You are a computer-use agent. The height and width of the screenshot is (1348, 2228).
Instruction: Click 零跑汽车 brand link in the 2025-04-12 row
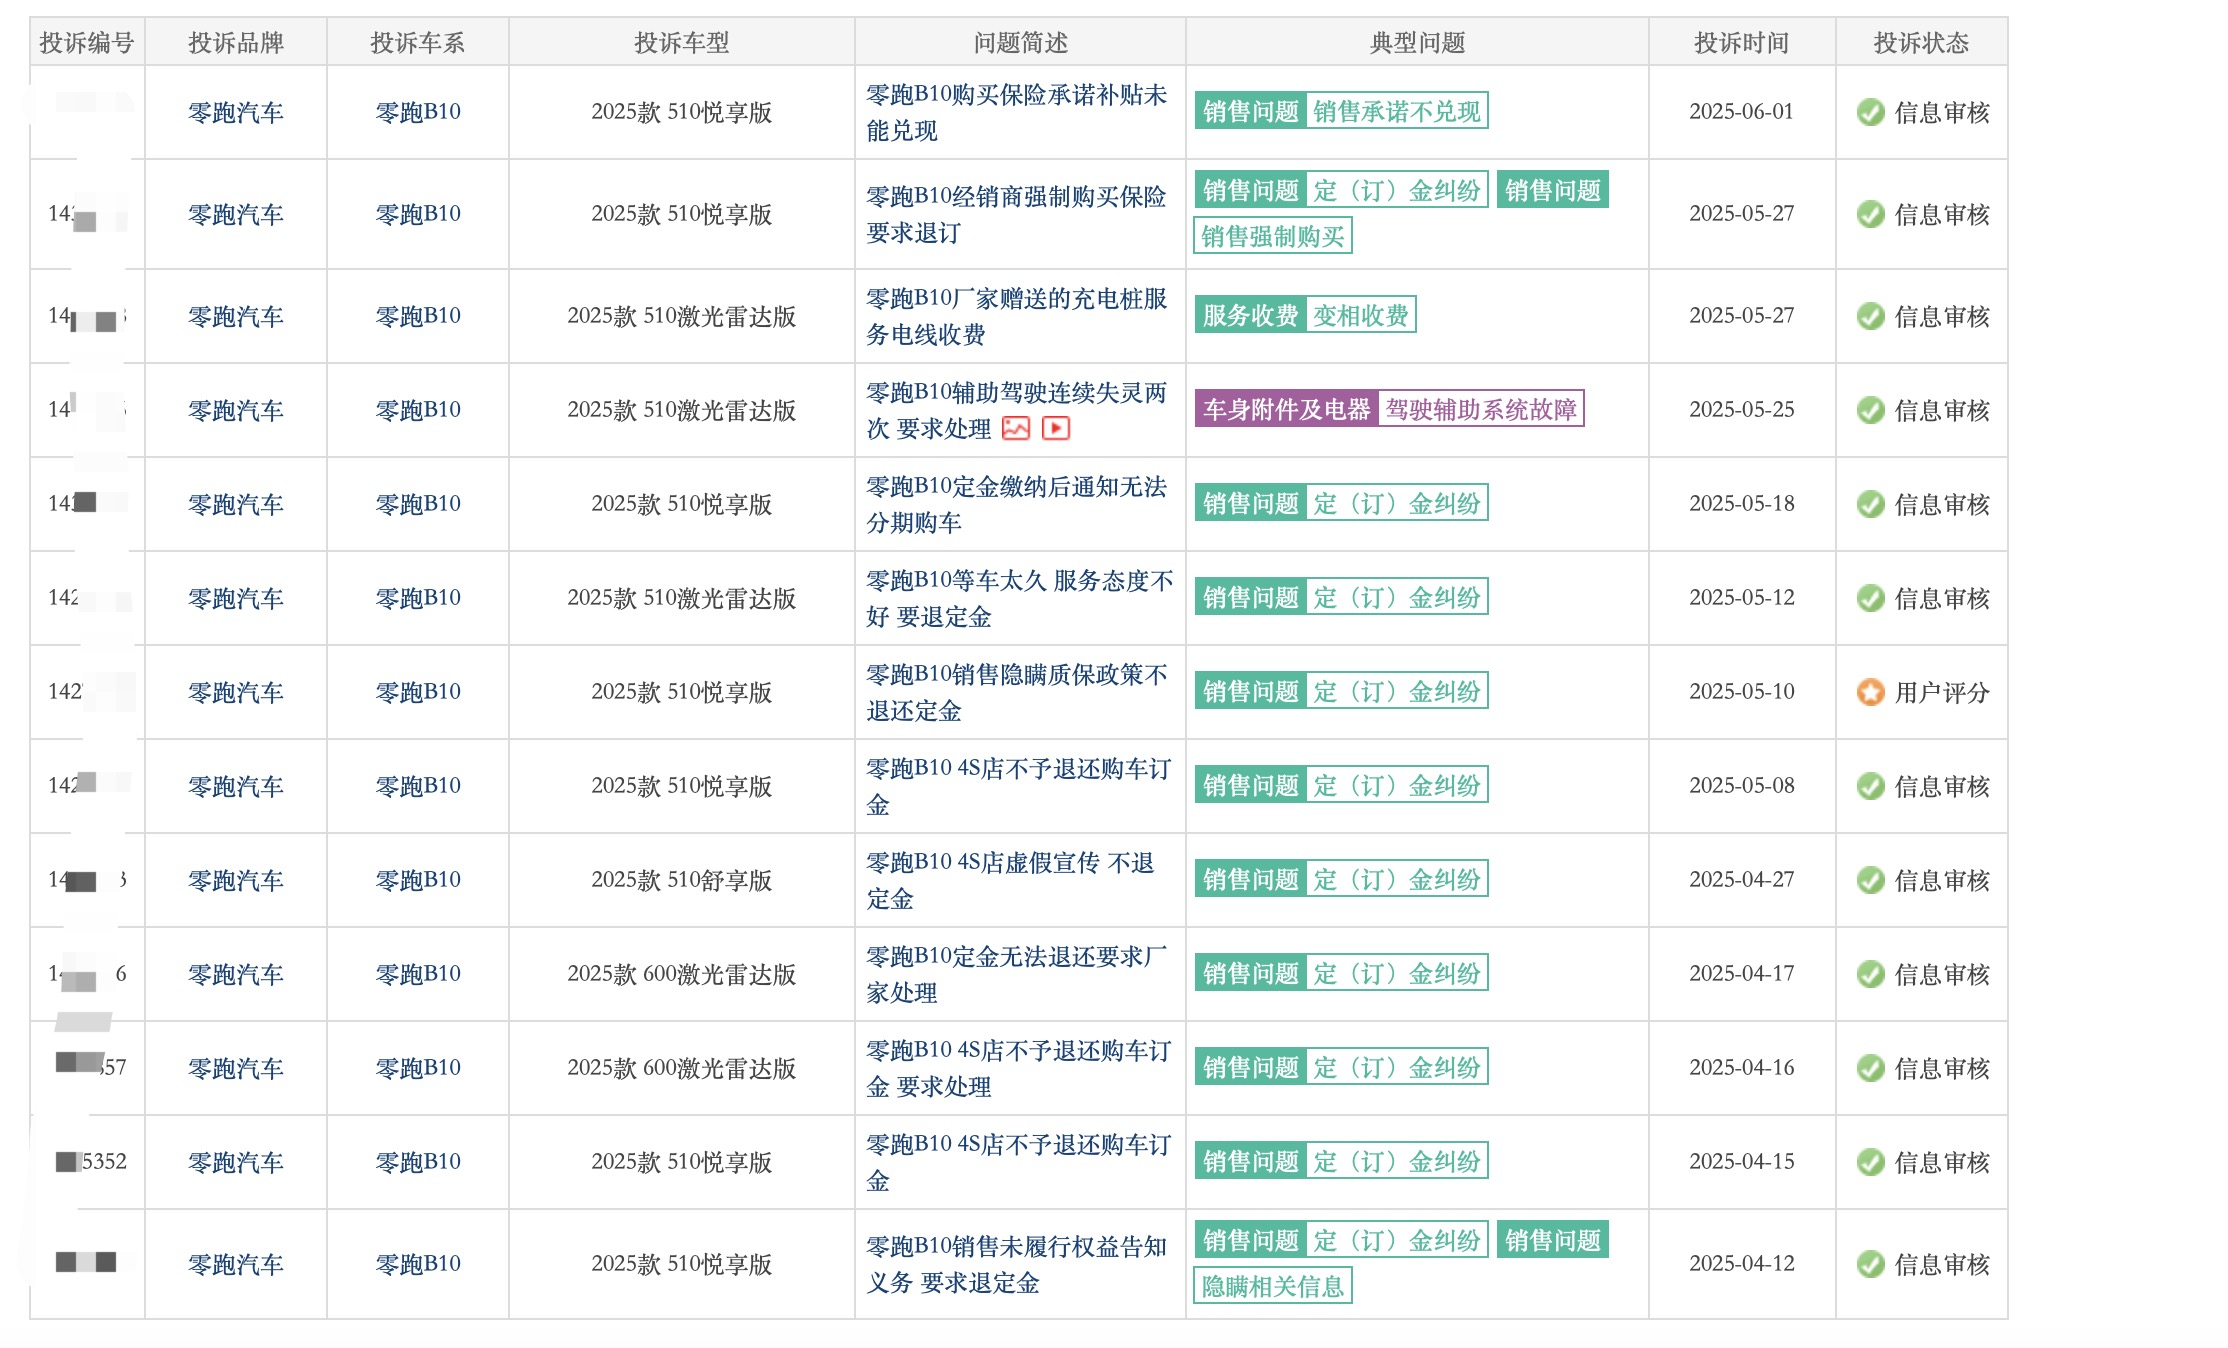[x=236, y=1264]
